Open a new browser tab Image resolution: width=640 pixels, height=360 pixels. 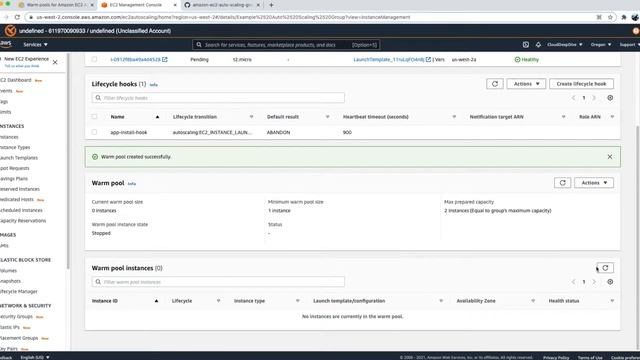coord(271,5)
